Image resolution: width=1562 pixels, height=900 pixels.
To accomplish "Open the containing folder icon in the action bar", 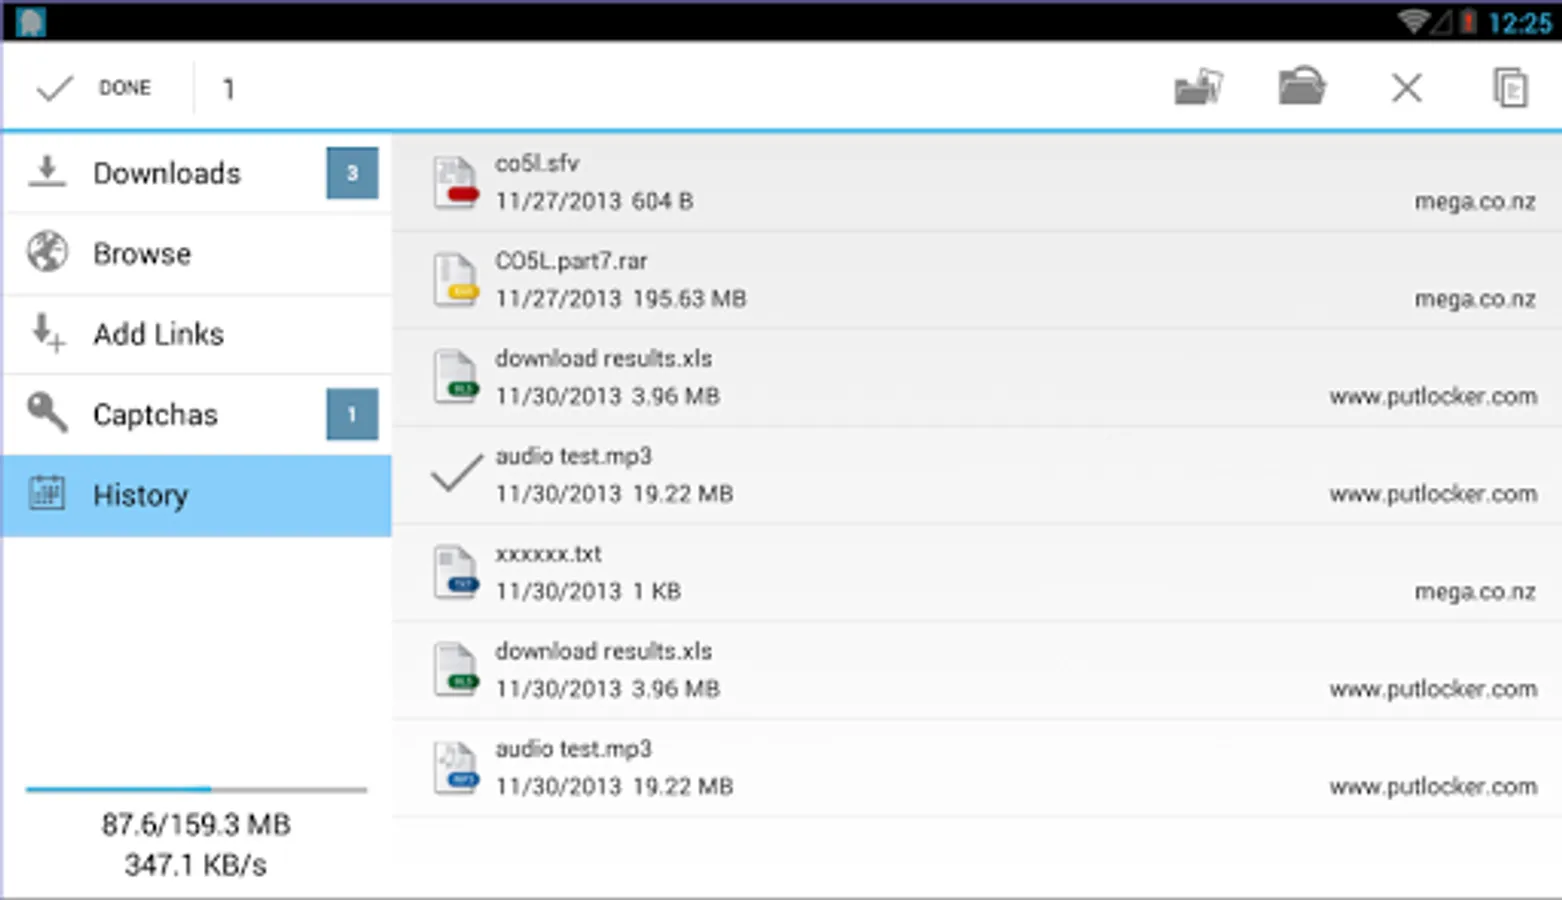I will pyautogui.click(x=1302, y=87).
